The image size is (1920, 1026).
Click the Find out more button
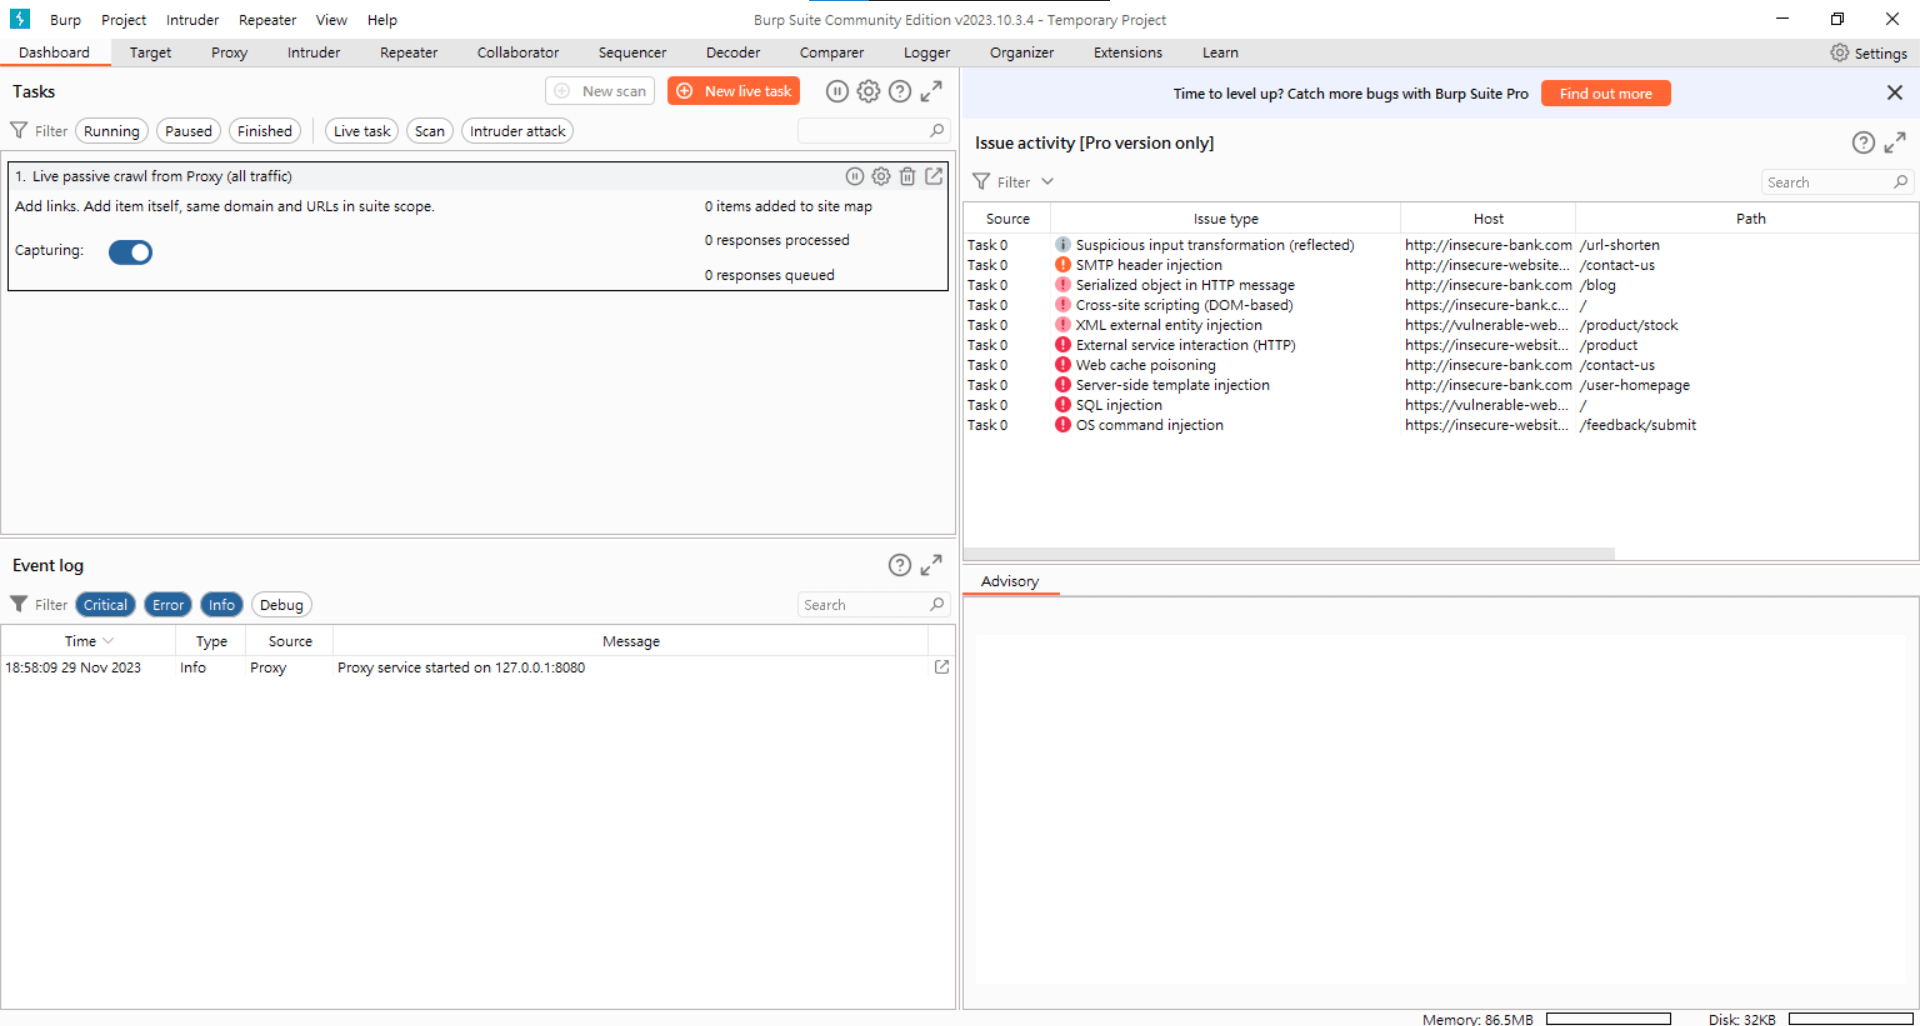coord(1606,93)
